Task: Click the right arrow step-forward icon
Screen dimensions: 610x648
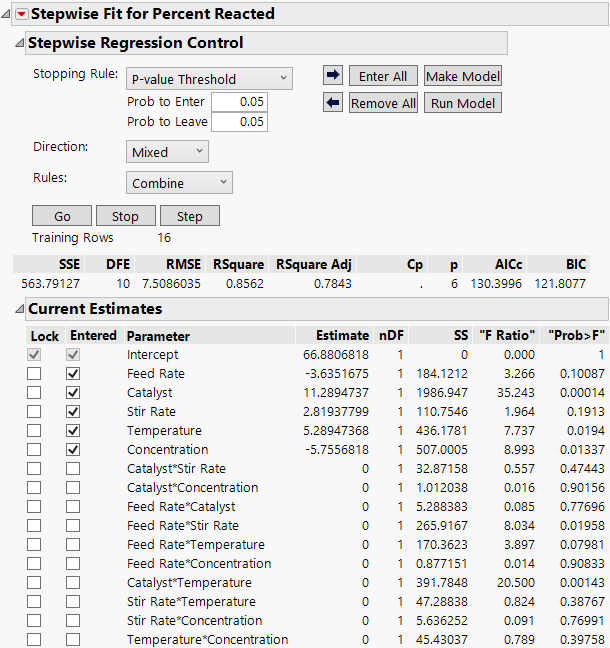Action: point(333,76)
